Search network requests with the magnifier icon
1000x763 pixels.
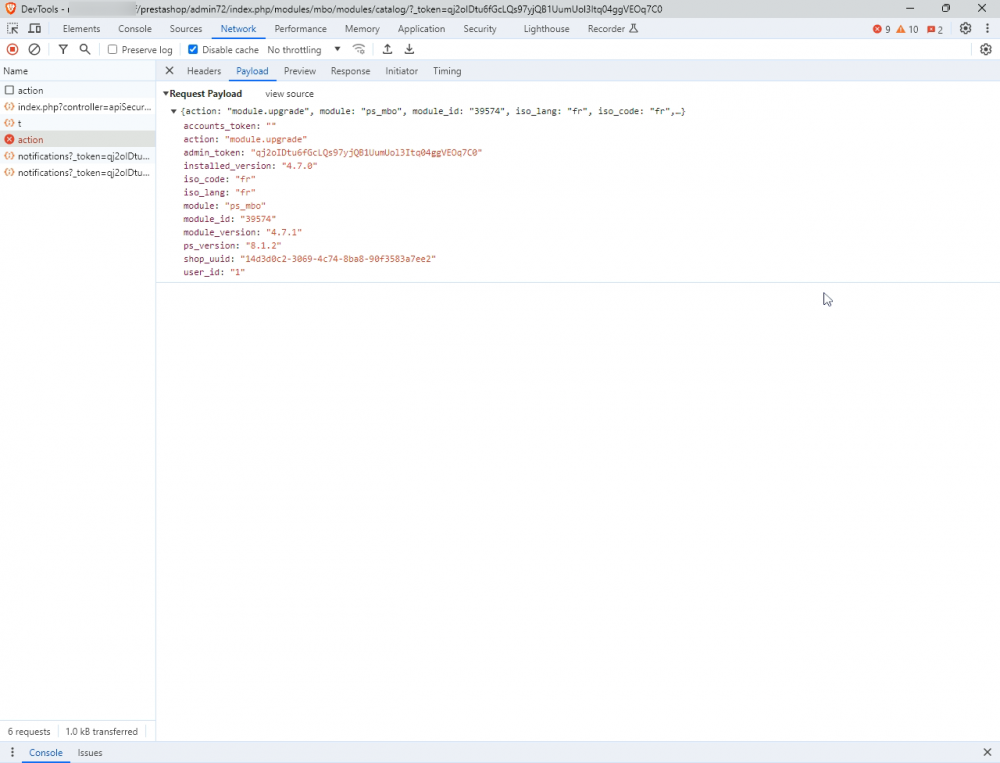[x=84, y=49]
